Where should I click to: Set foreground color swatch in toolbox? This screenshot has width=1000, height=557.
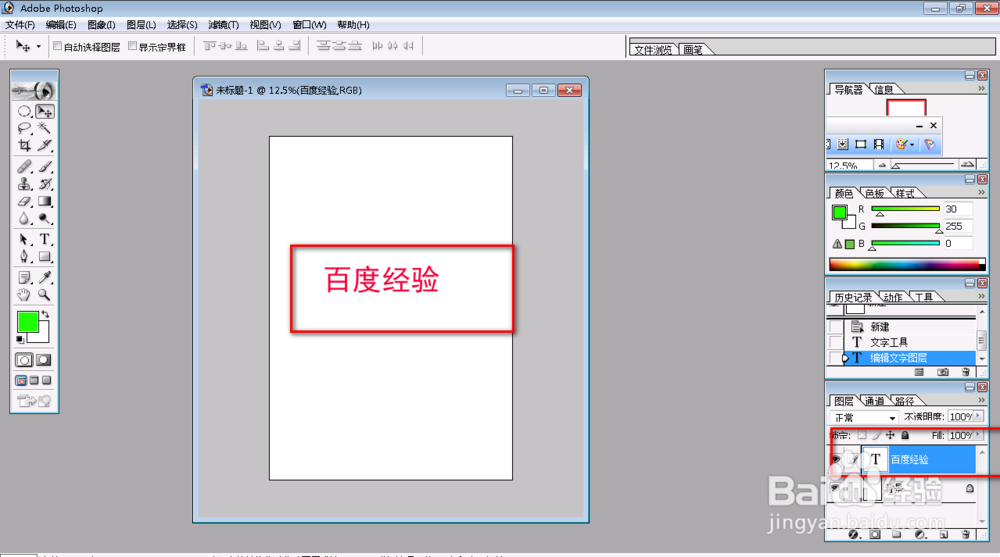pyautogui.click(x=27, y=322)
